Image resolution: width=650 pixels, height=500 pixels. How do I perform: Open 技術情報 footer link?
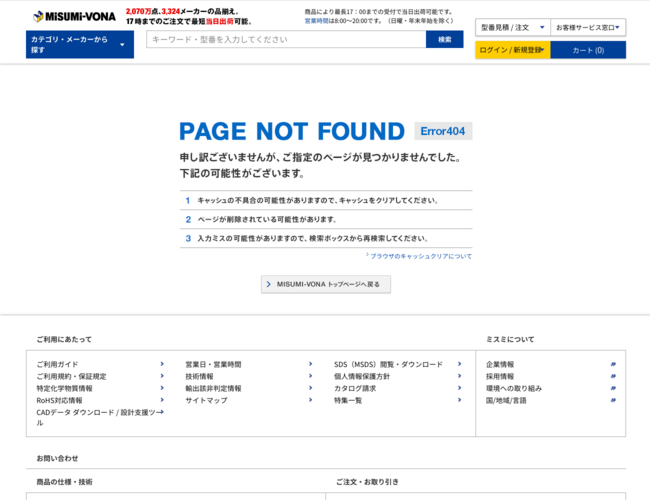(199, 376)
